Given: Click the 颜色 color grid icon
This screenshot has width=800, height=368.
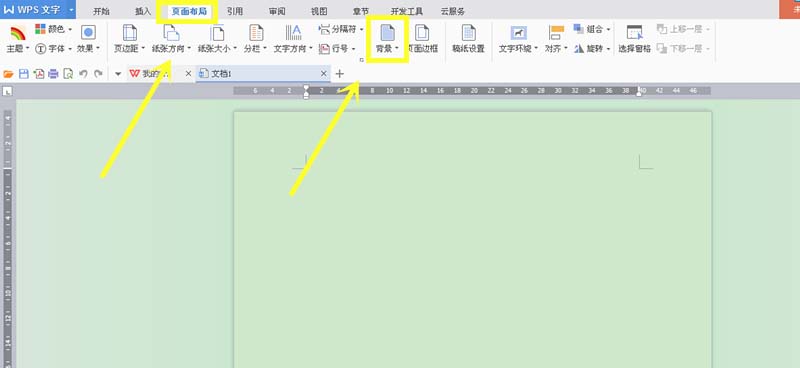Looking at the screenshot, I should tap(40, 29).
